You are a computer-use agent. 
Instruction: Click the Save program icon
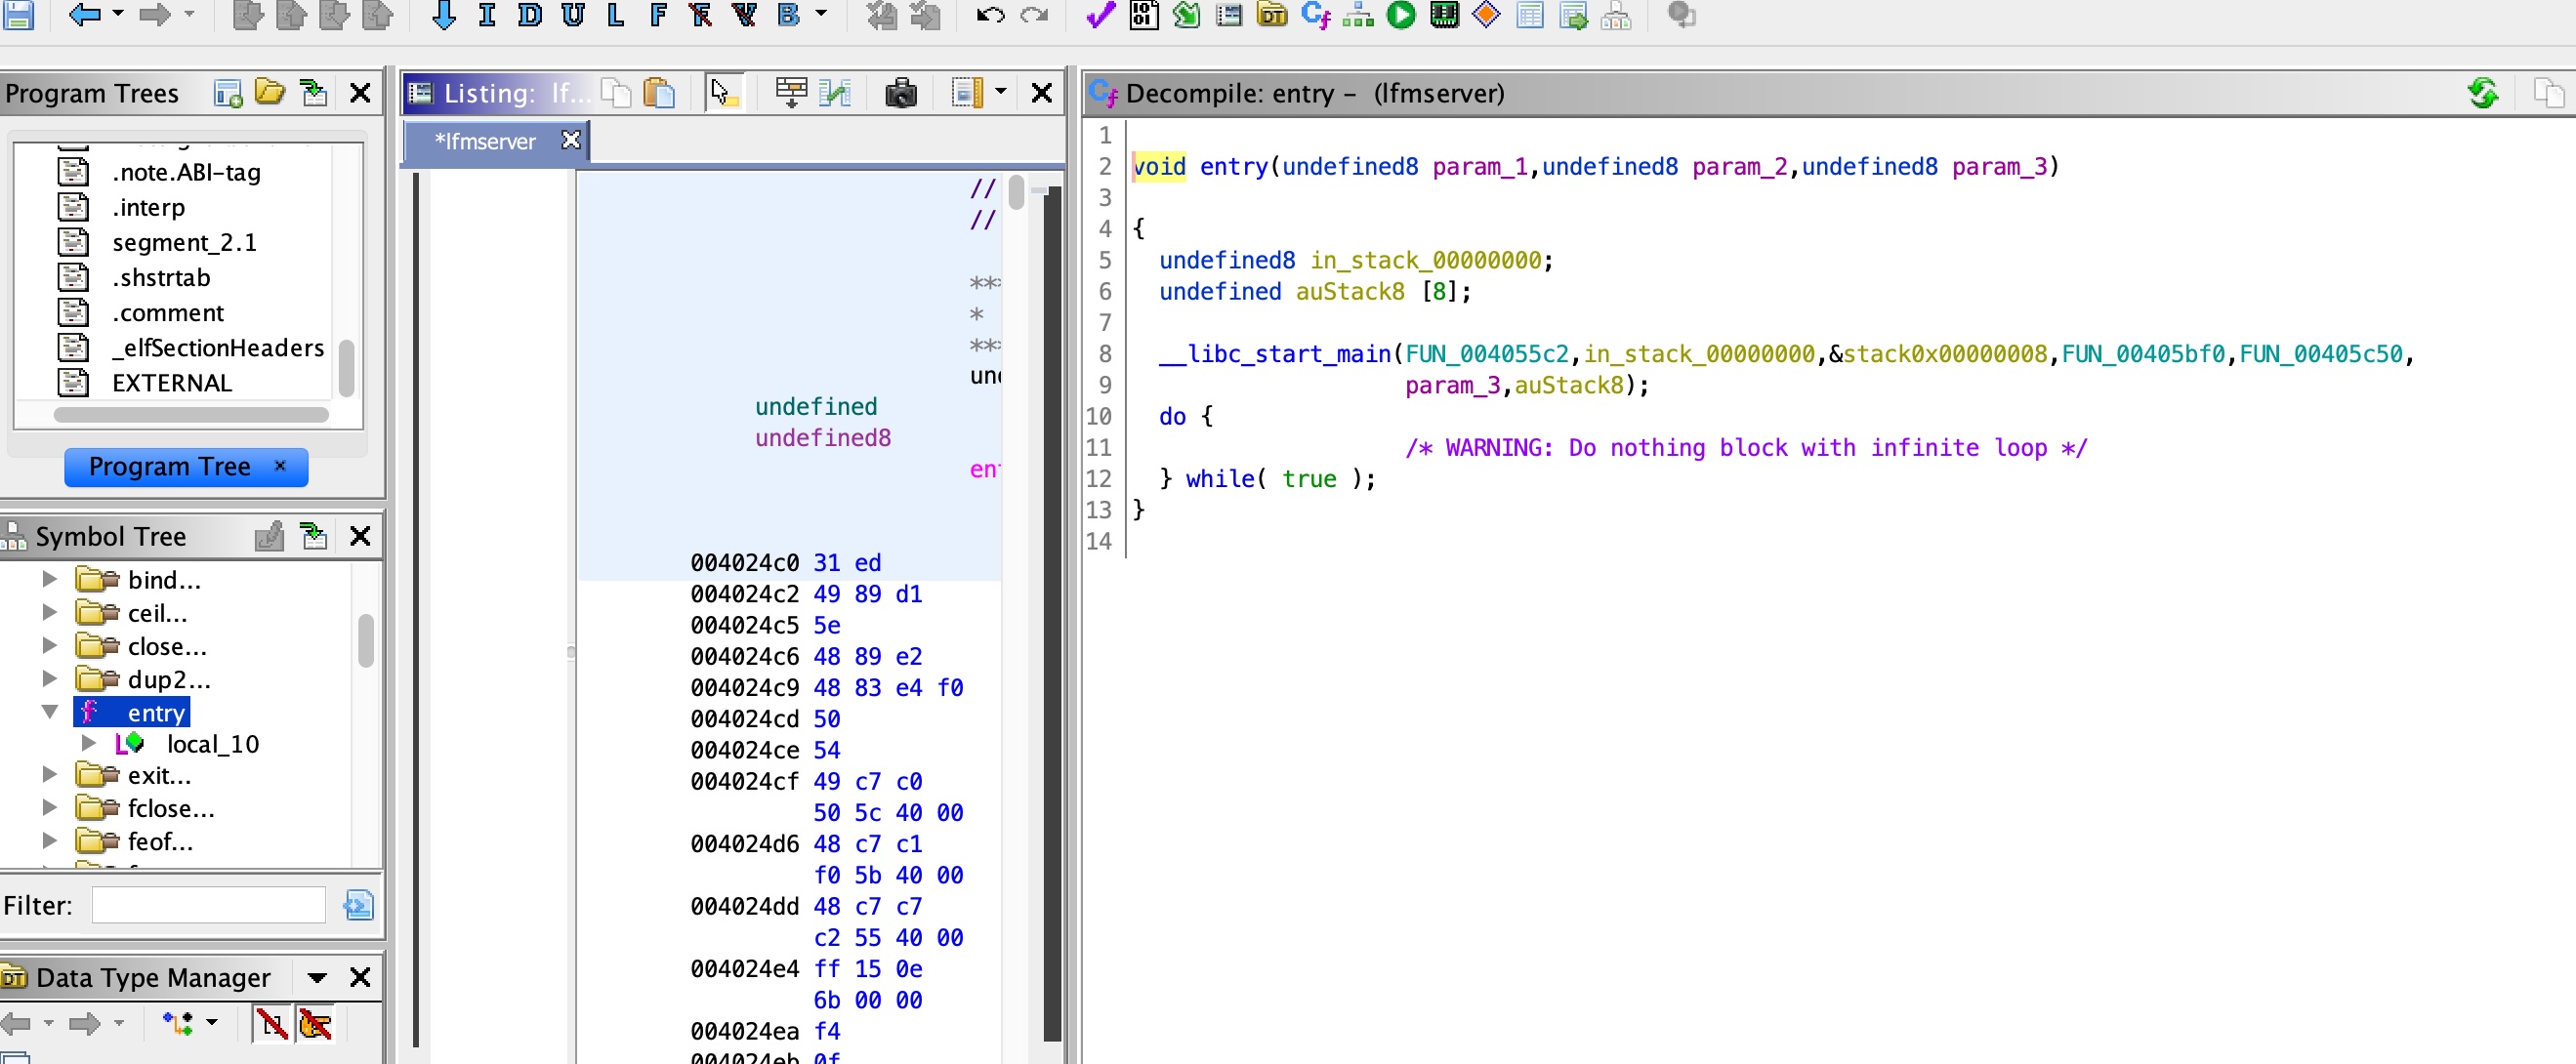click(x=18, y=14)
